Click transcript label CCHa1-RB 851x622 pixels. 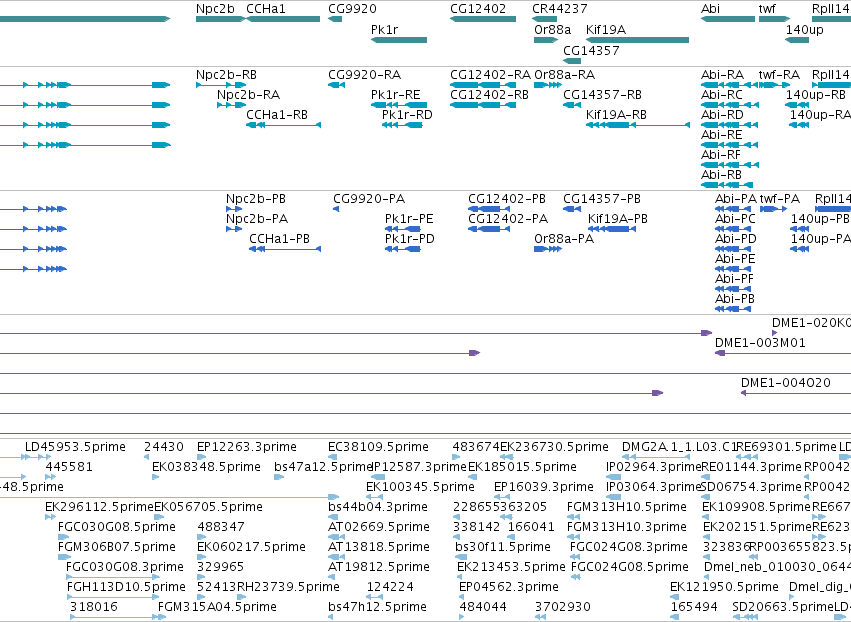(x=277, y=115)
